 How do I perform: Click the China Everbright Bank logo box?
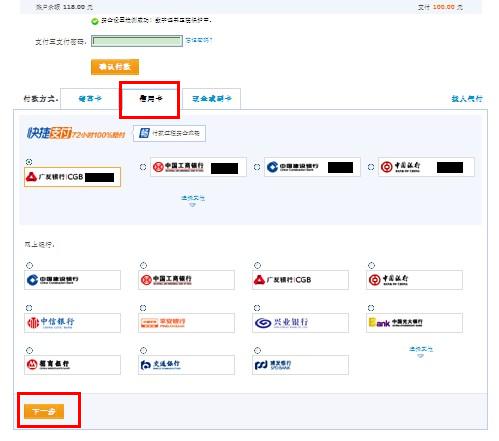[414, 323]
